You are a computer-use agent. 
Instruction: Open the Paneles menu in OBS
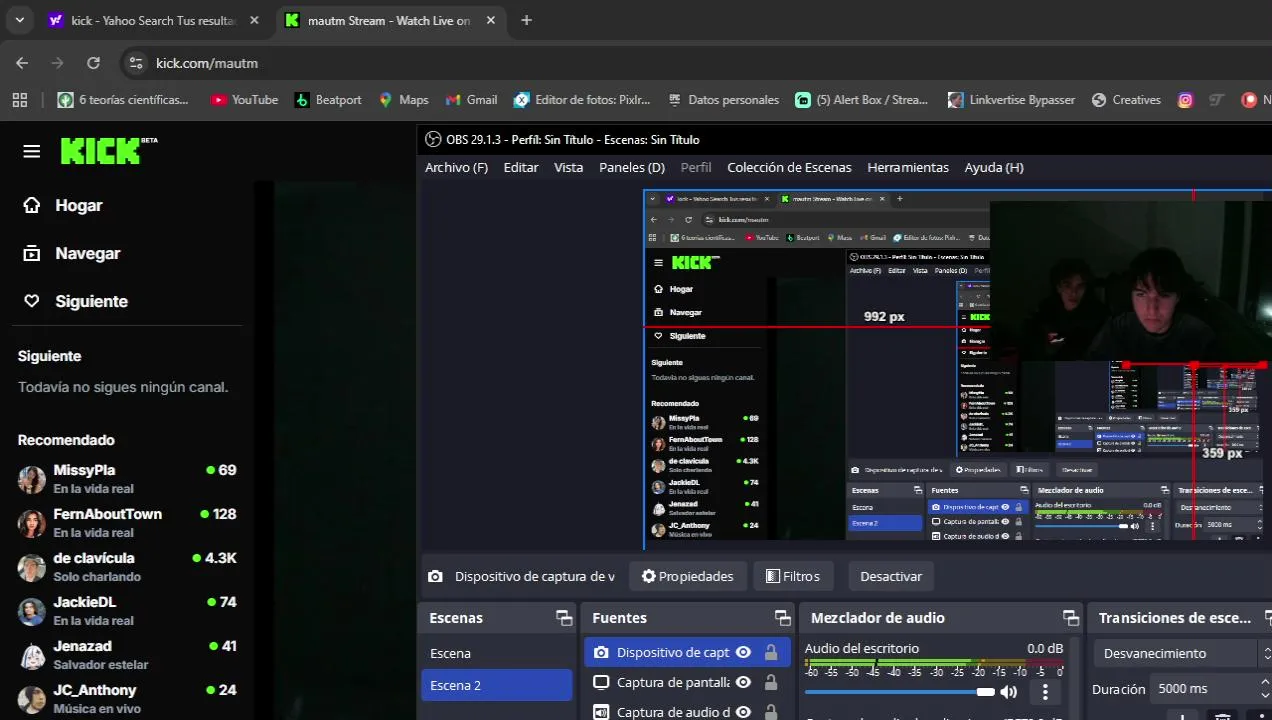(632, 167)
